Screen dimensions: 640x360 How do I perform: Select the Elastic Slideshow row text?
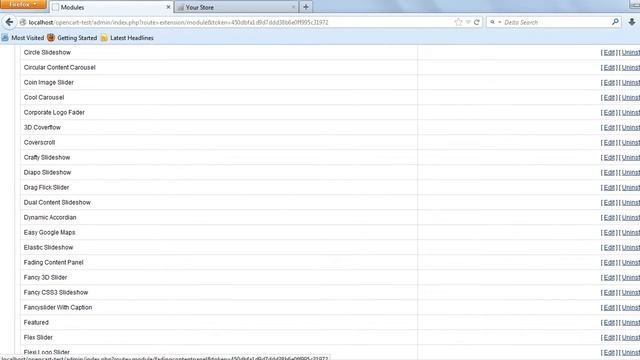[48, 248]
